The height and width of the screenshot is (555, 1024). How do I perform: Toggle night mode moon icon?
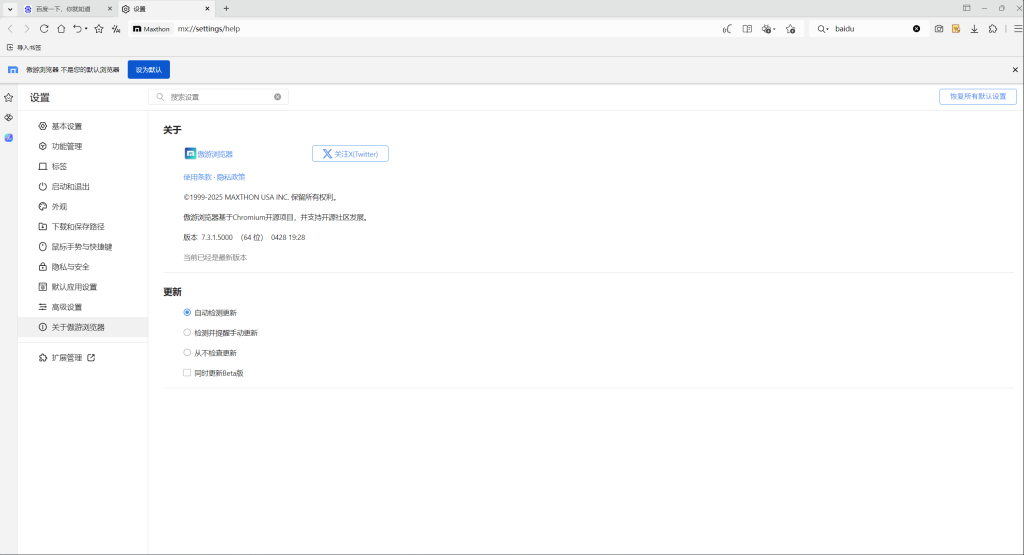click(727, 29)
